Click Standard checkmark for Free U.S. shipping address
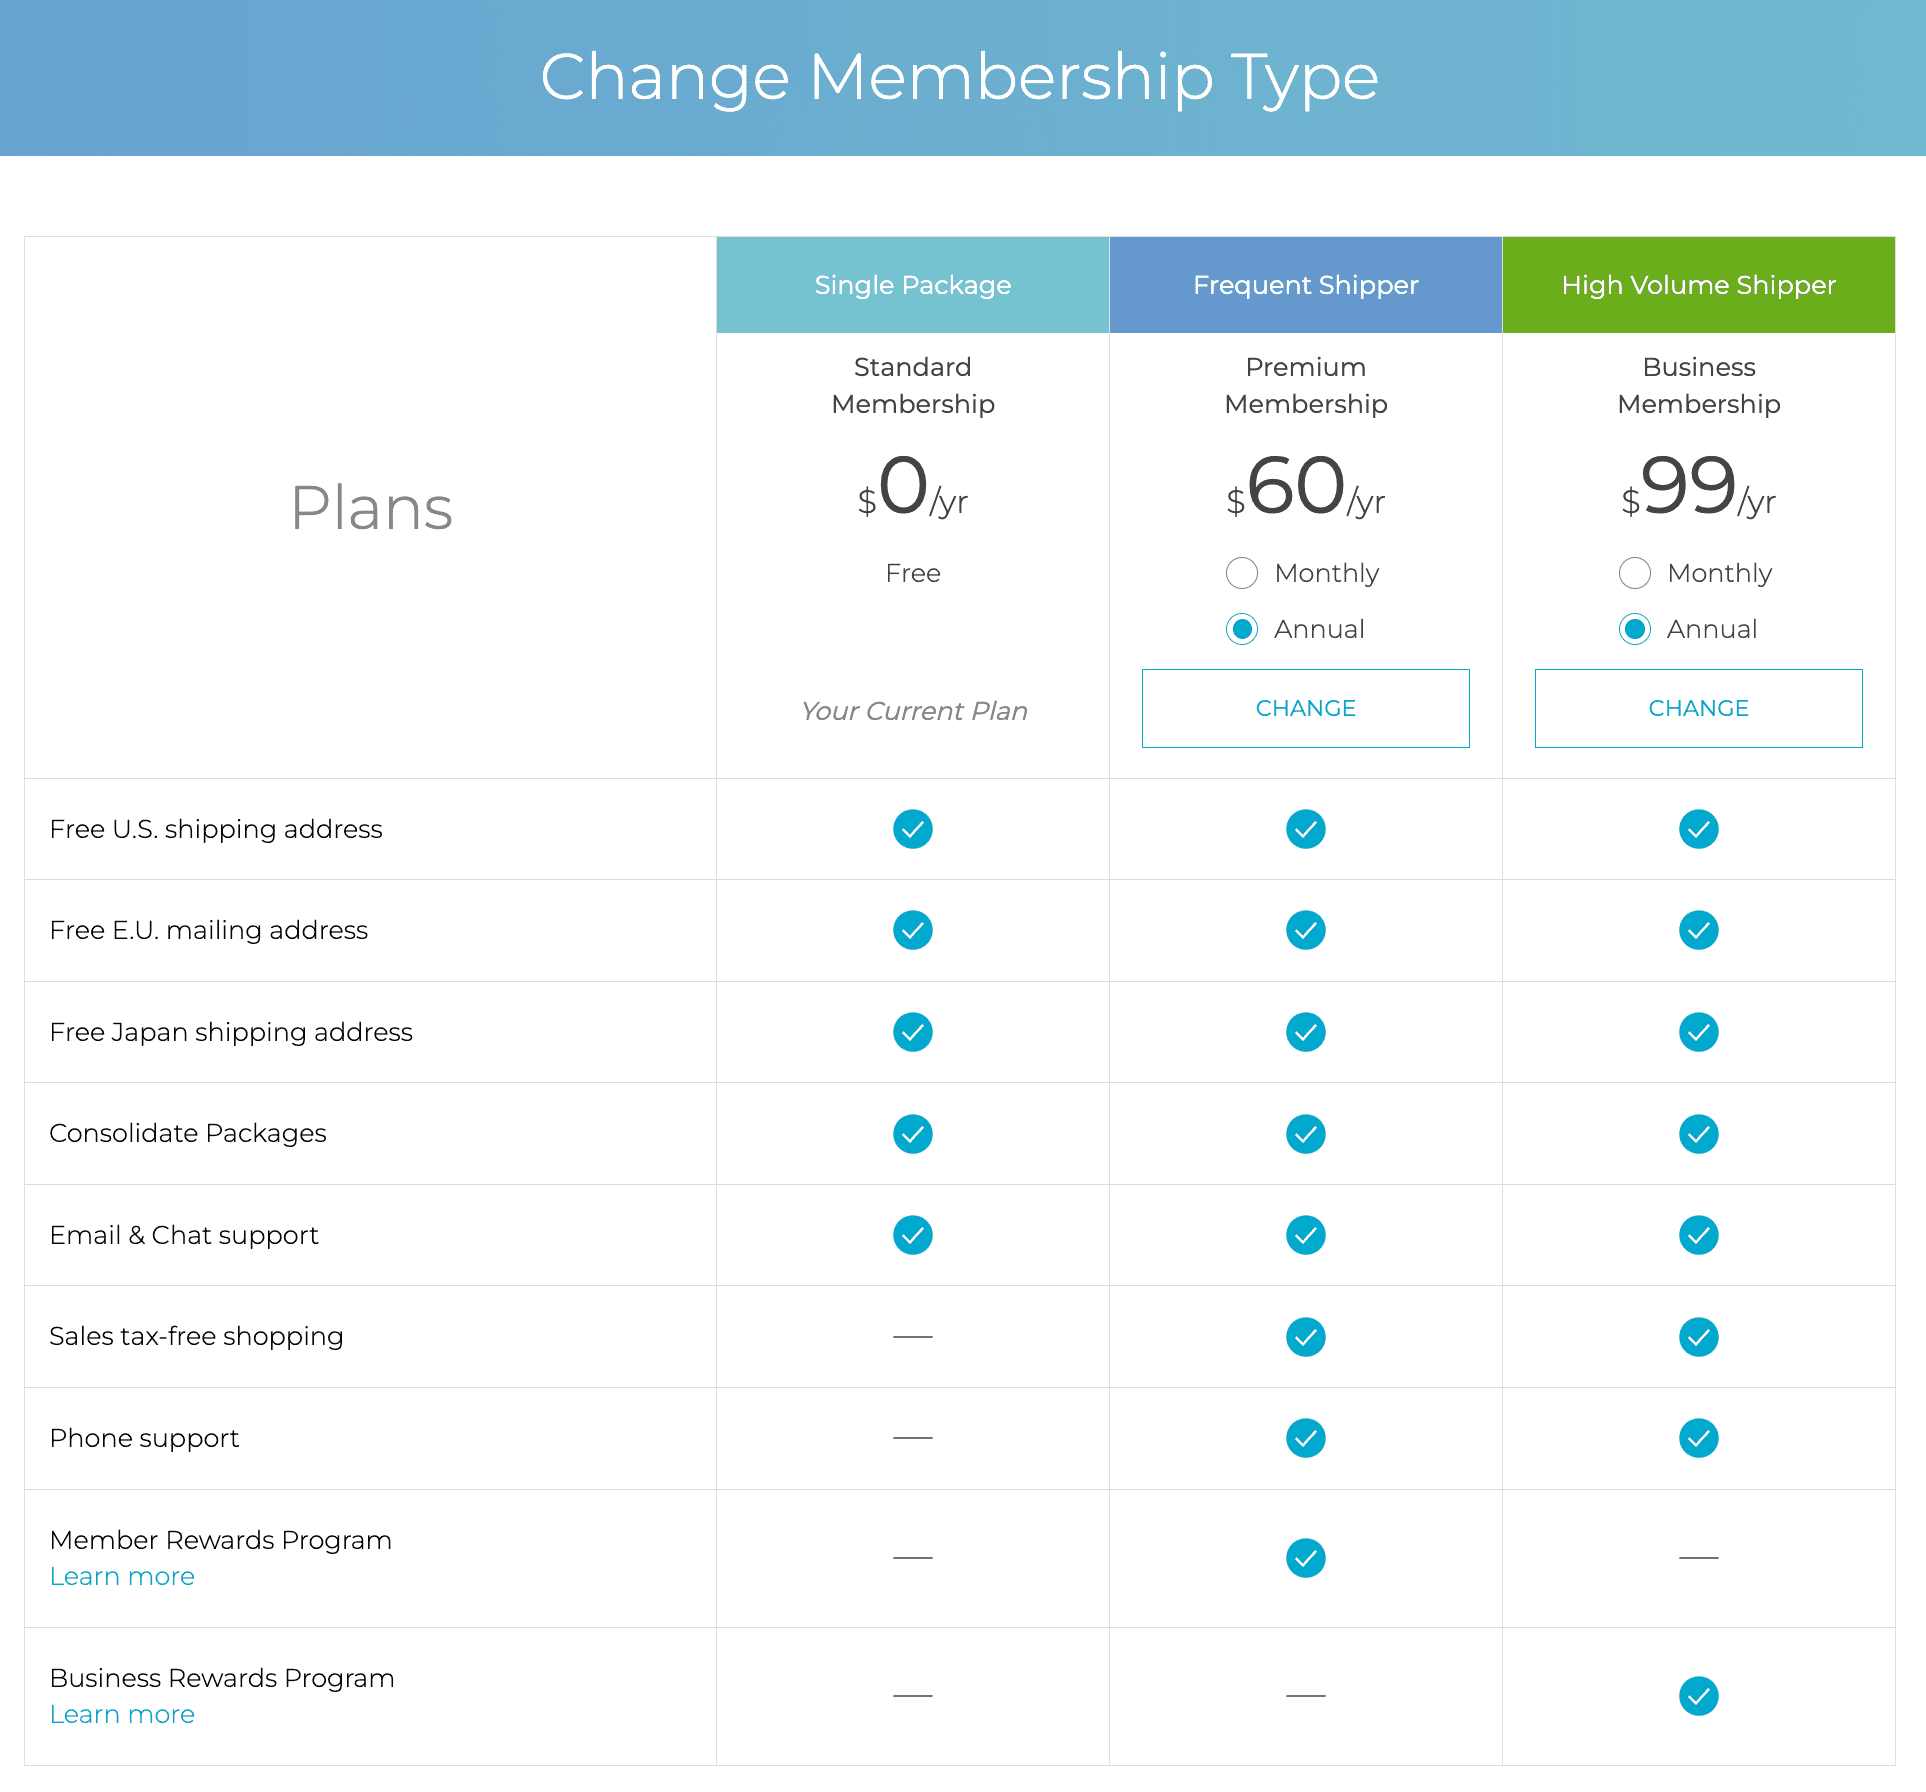This screenshot has width=1926, height=1792. (912, 829)
